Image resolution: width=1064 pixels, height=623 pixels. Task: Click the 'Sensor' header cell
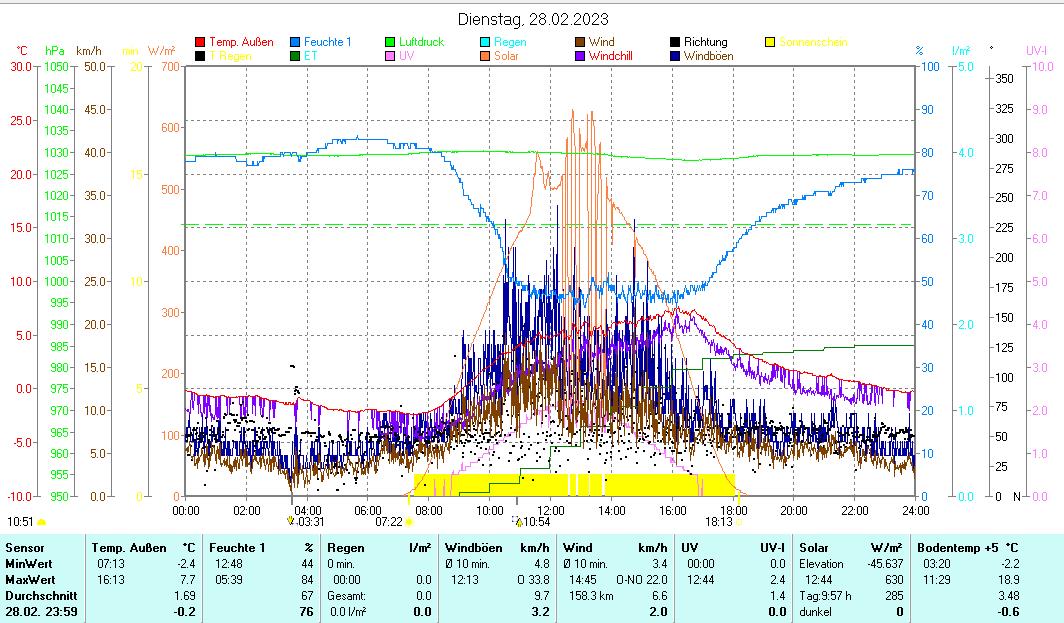pyautogui.click(x=25, y=548)
